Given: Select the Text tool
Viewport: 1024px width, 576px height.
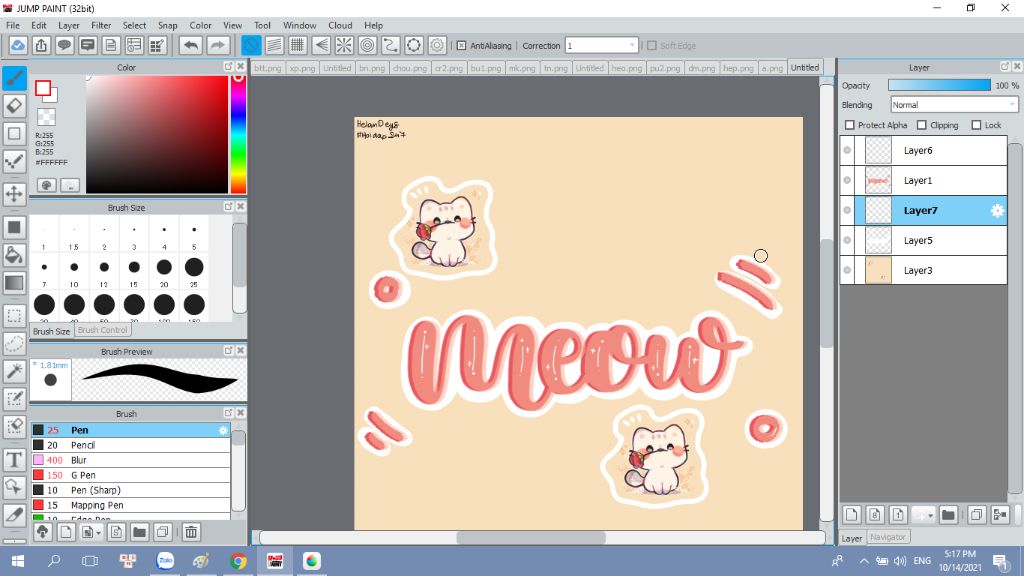Looking at the screenshot, I should 14,460.
